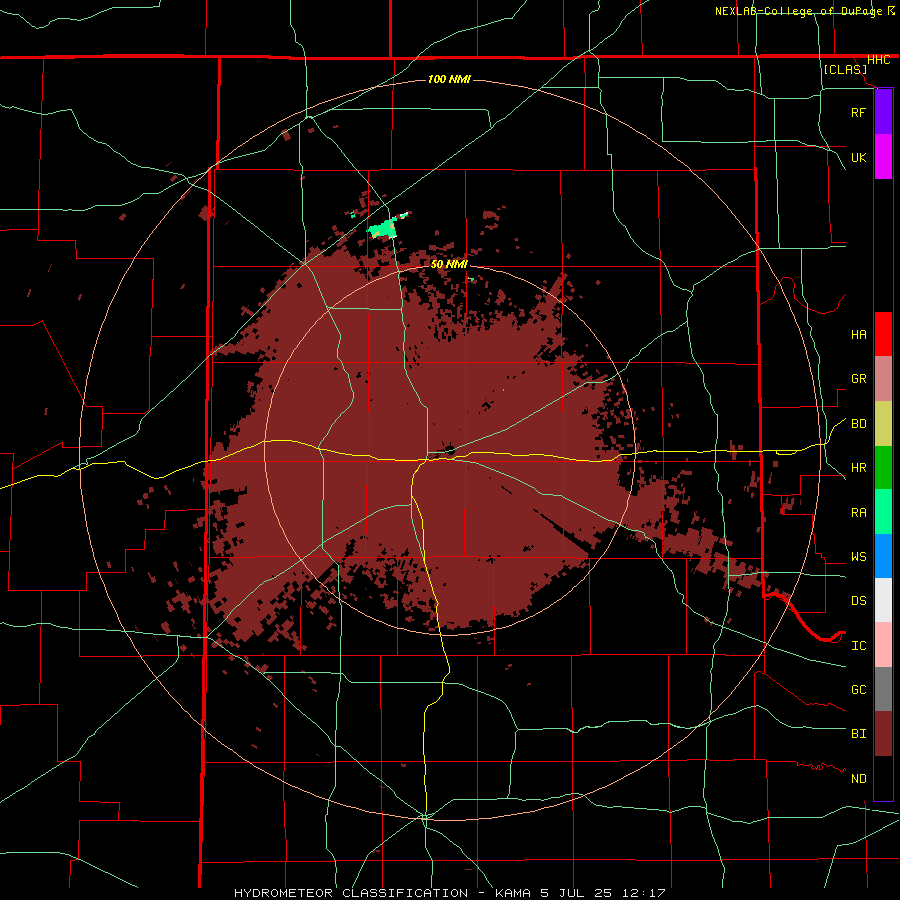Click the GC legend label
The image size is (900, 900).
click(858, 690)
